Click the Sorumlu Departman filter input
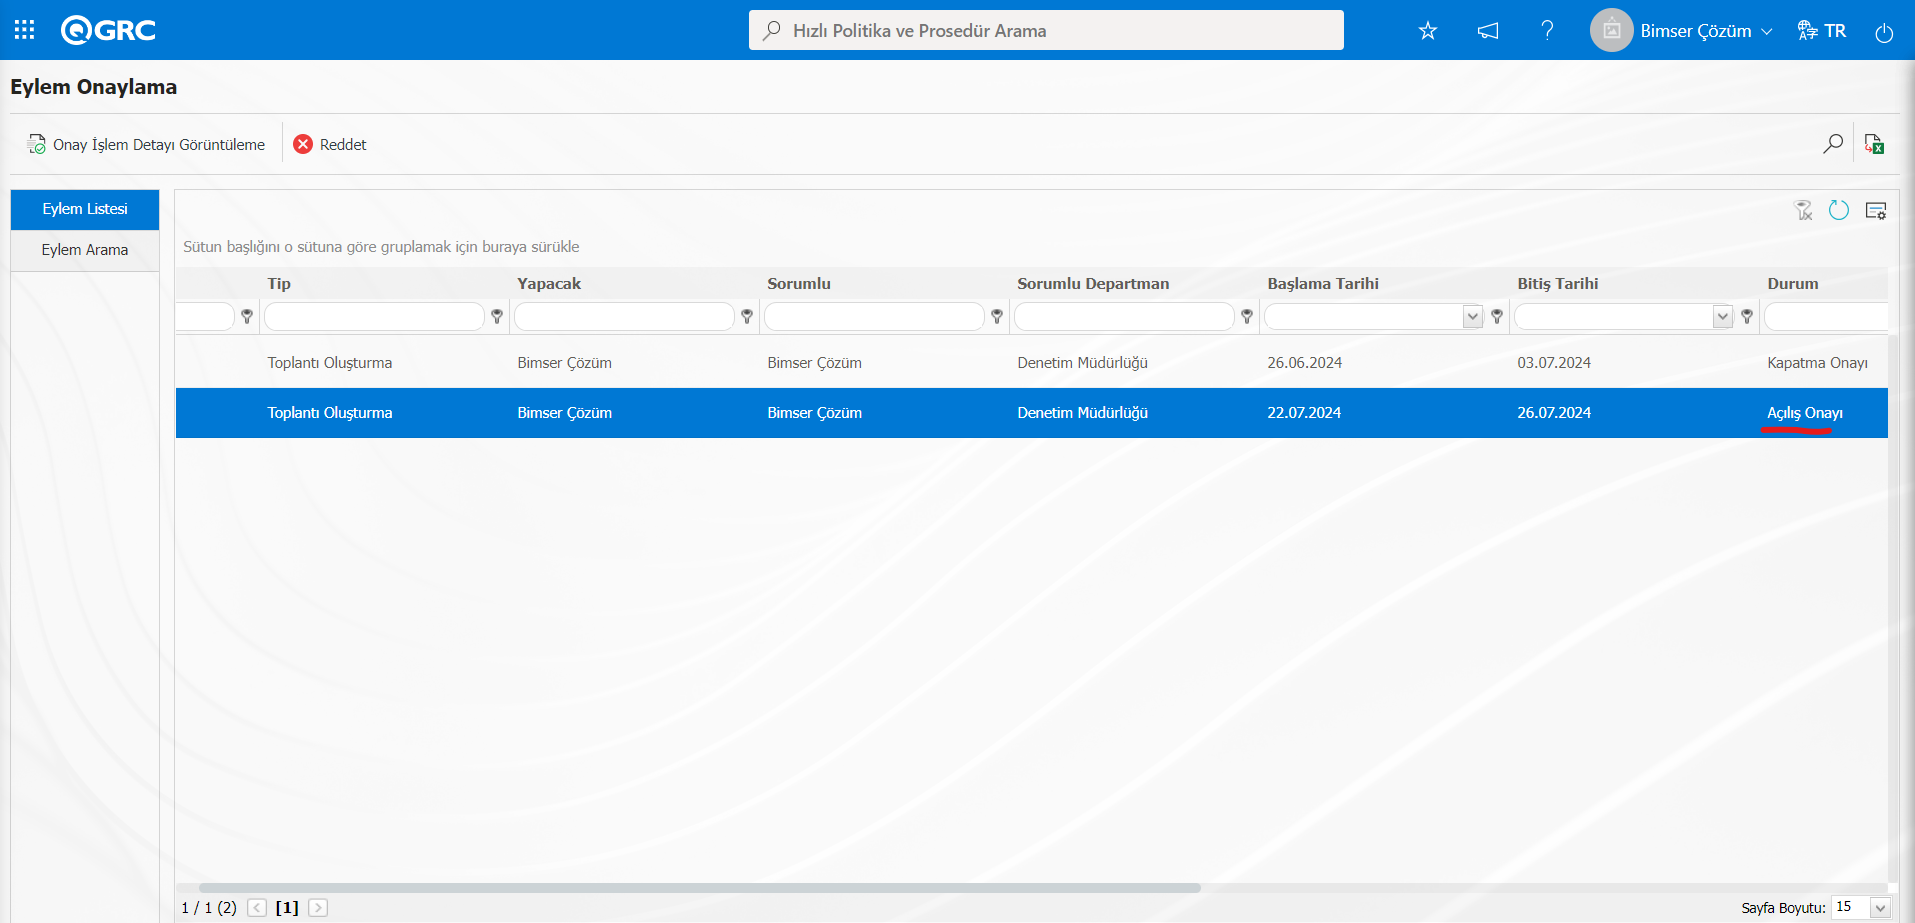Image resolution: width=1915 pixels, height=923 pixels. click(1124, 317)
